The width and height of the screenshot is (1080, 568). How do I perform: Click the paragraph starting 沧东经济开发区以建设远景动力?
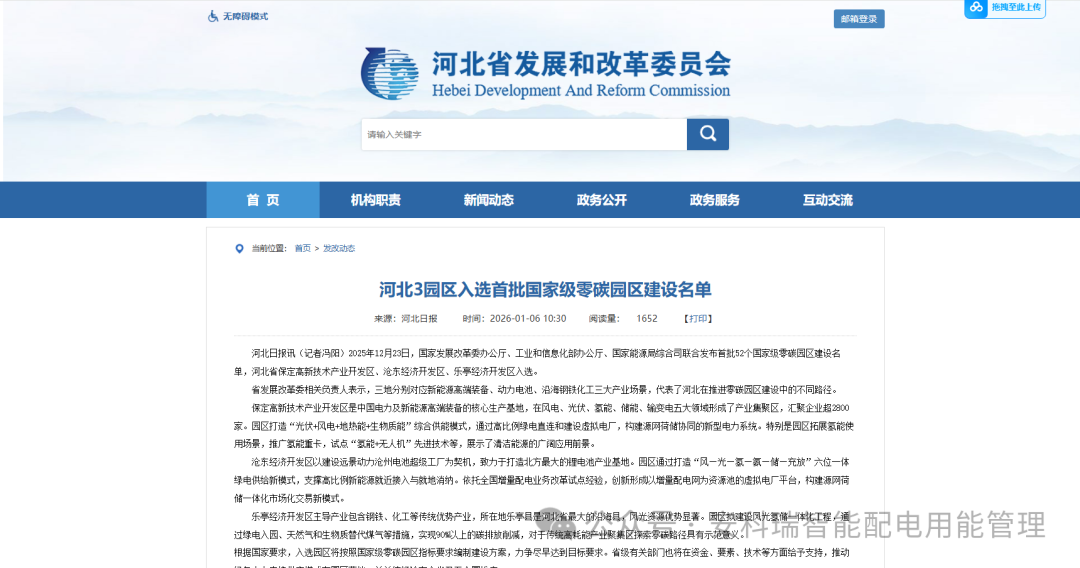click(542, 480)
